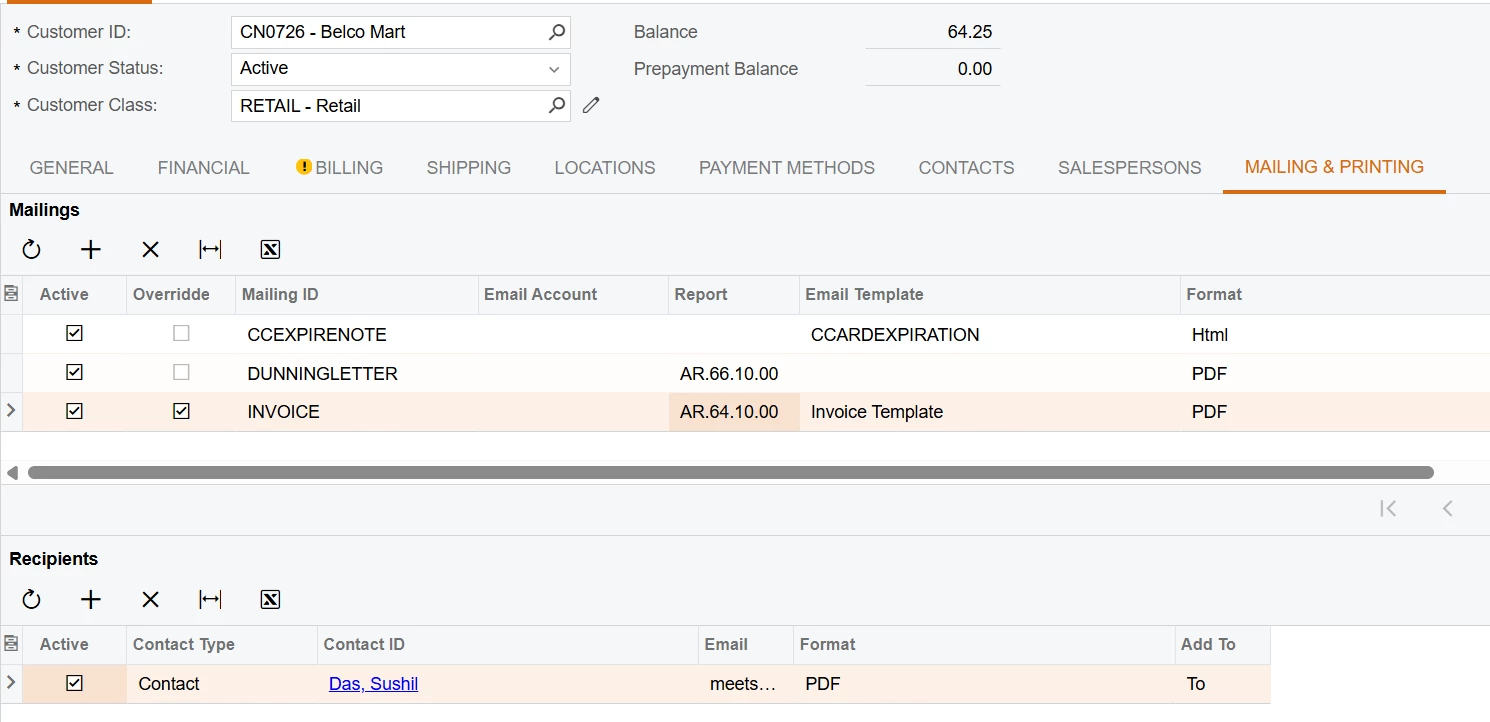Click the Mailings horizontal scrollbar

730,472
